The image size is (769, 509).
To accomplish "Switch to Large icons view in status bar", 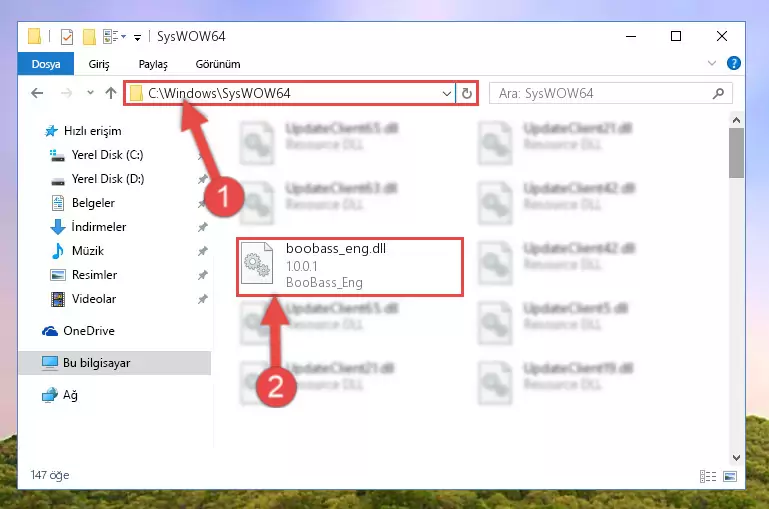I will pyautogui.click(x=730, y=476).
